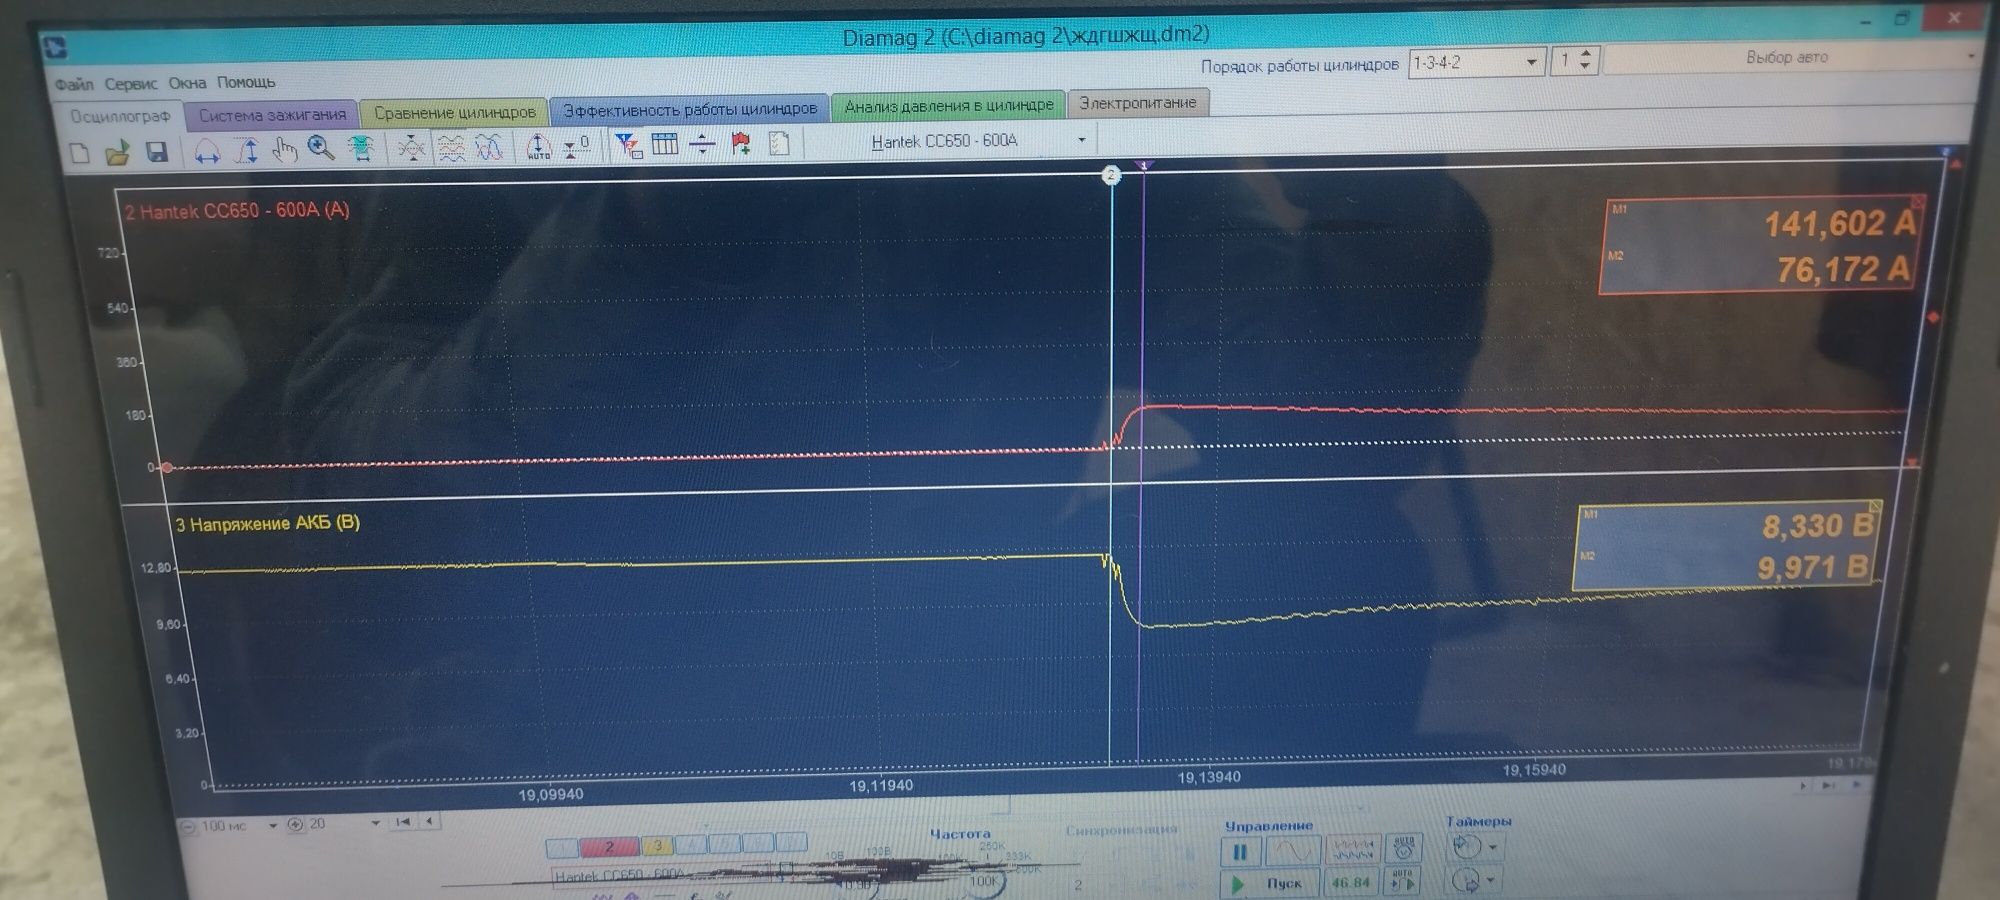Click the fit-to-screen waveform icon
The width and height of the screenshot is (2000, 900).
[361, 149]
